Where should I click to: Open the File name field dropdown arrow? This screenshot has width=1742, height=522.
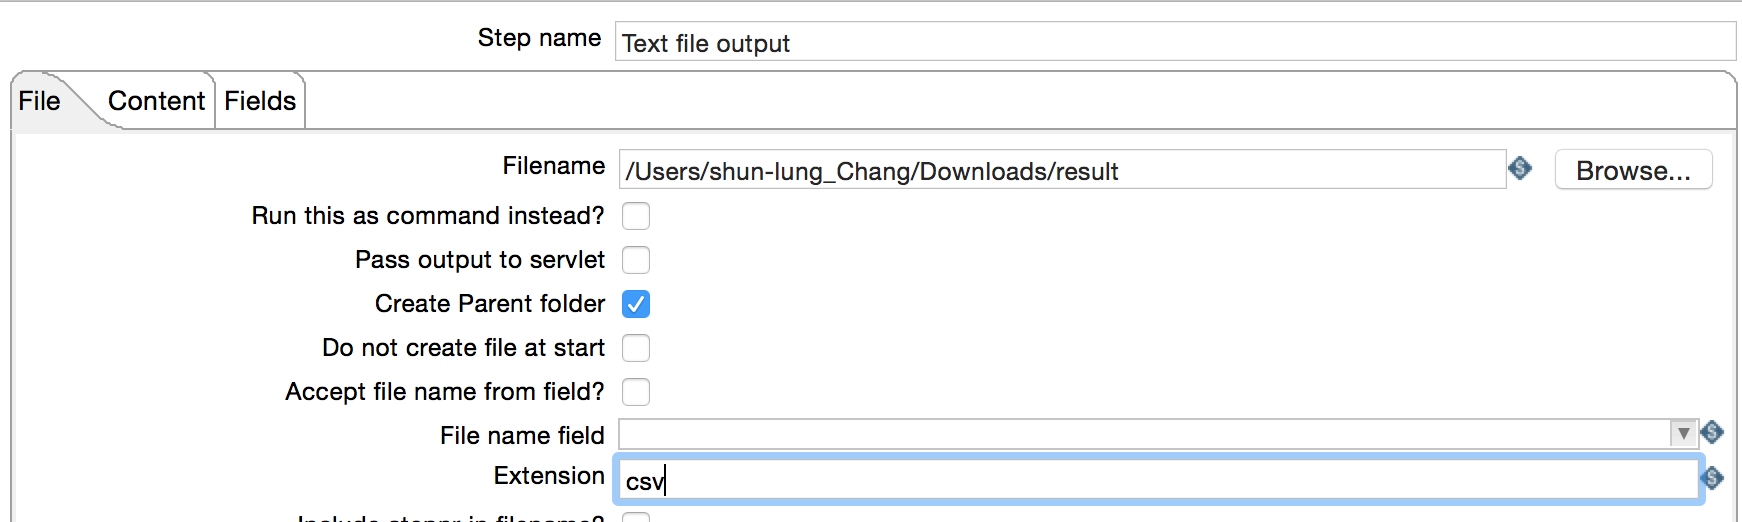point(1684,433)
